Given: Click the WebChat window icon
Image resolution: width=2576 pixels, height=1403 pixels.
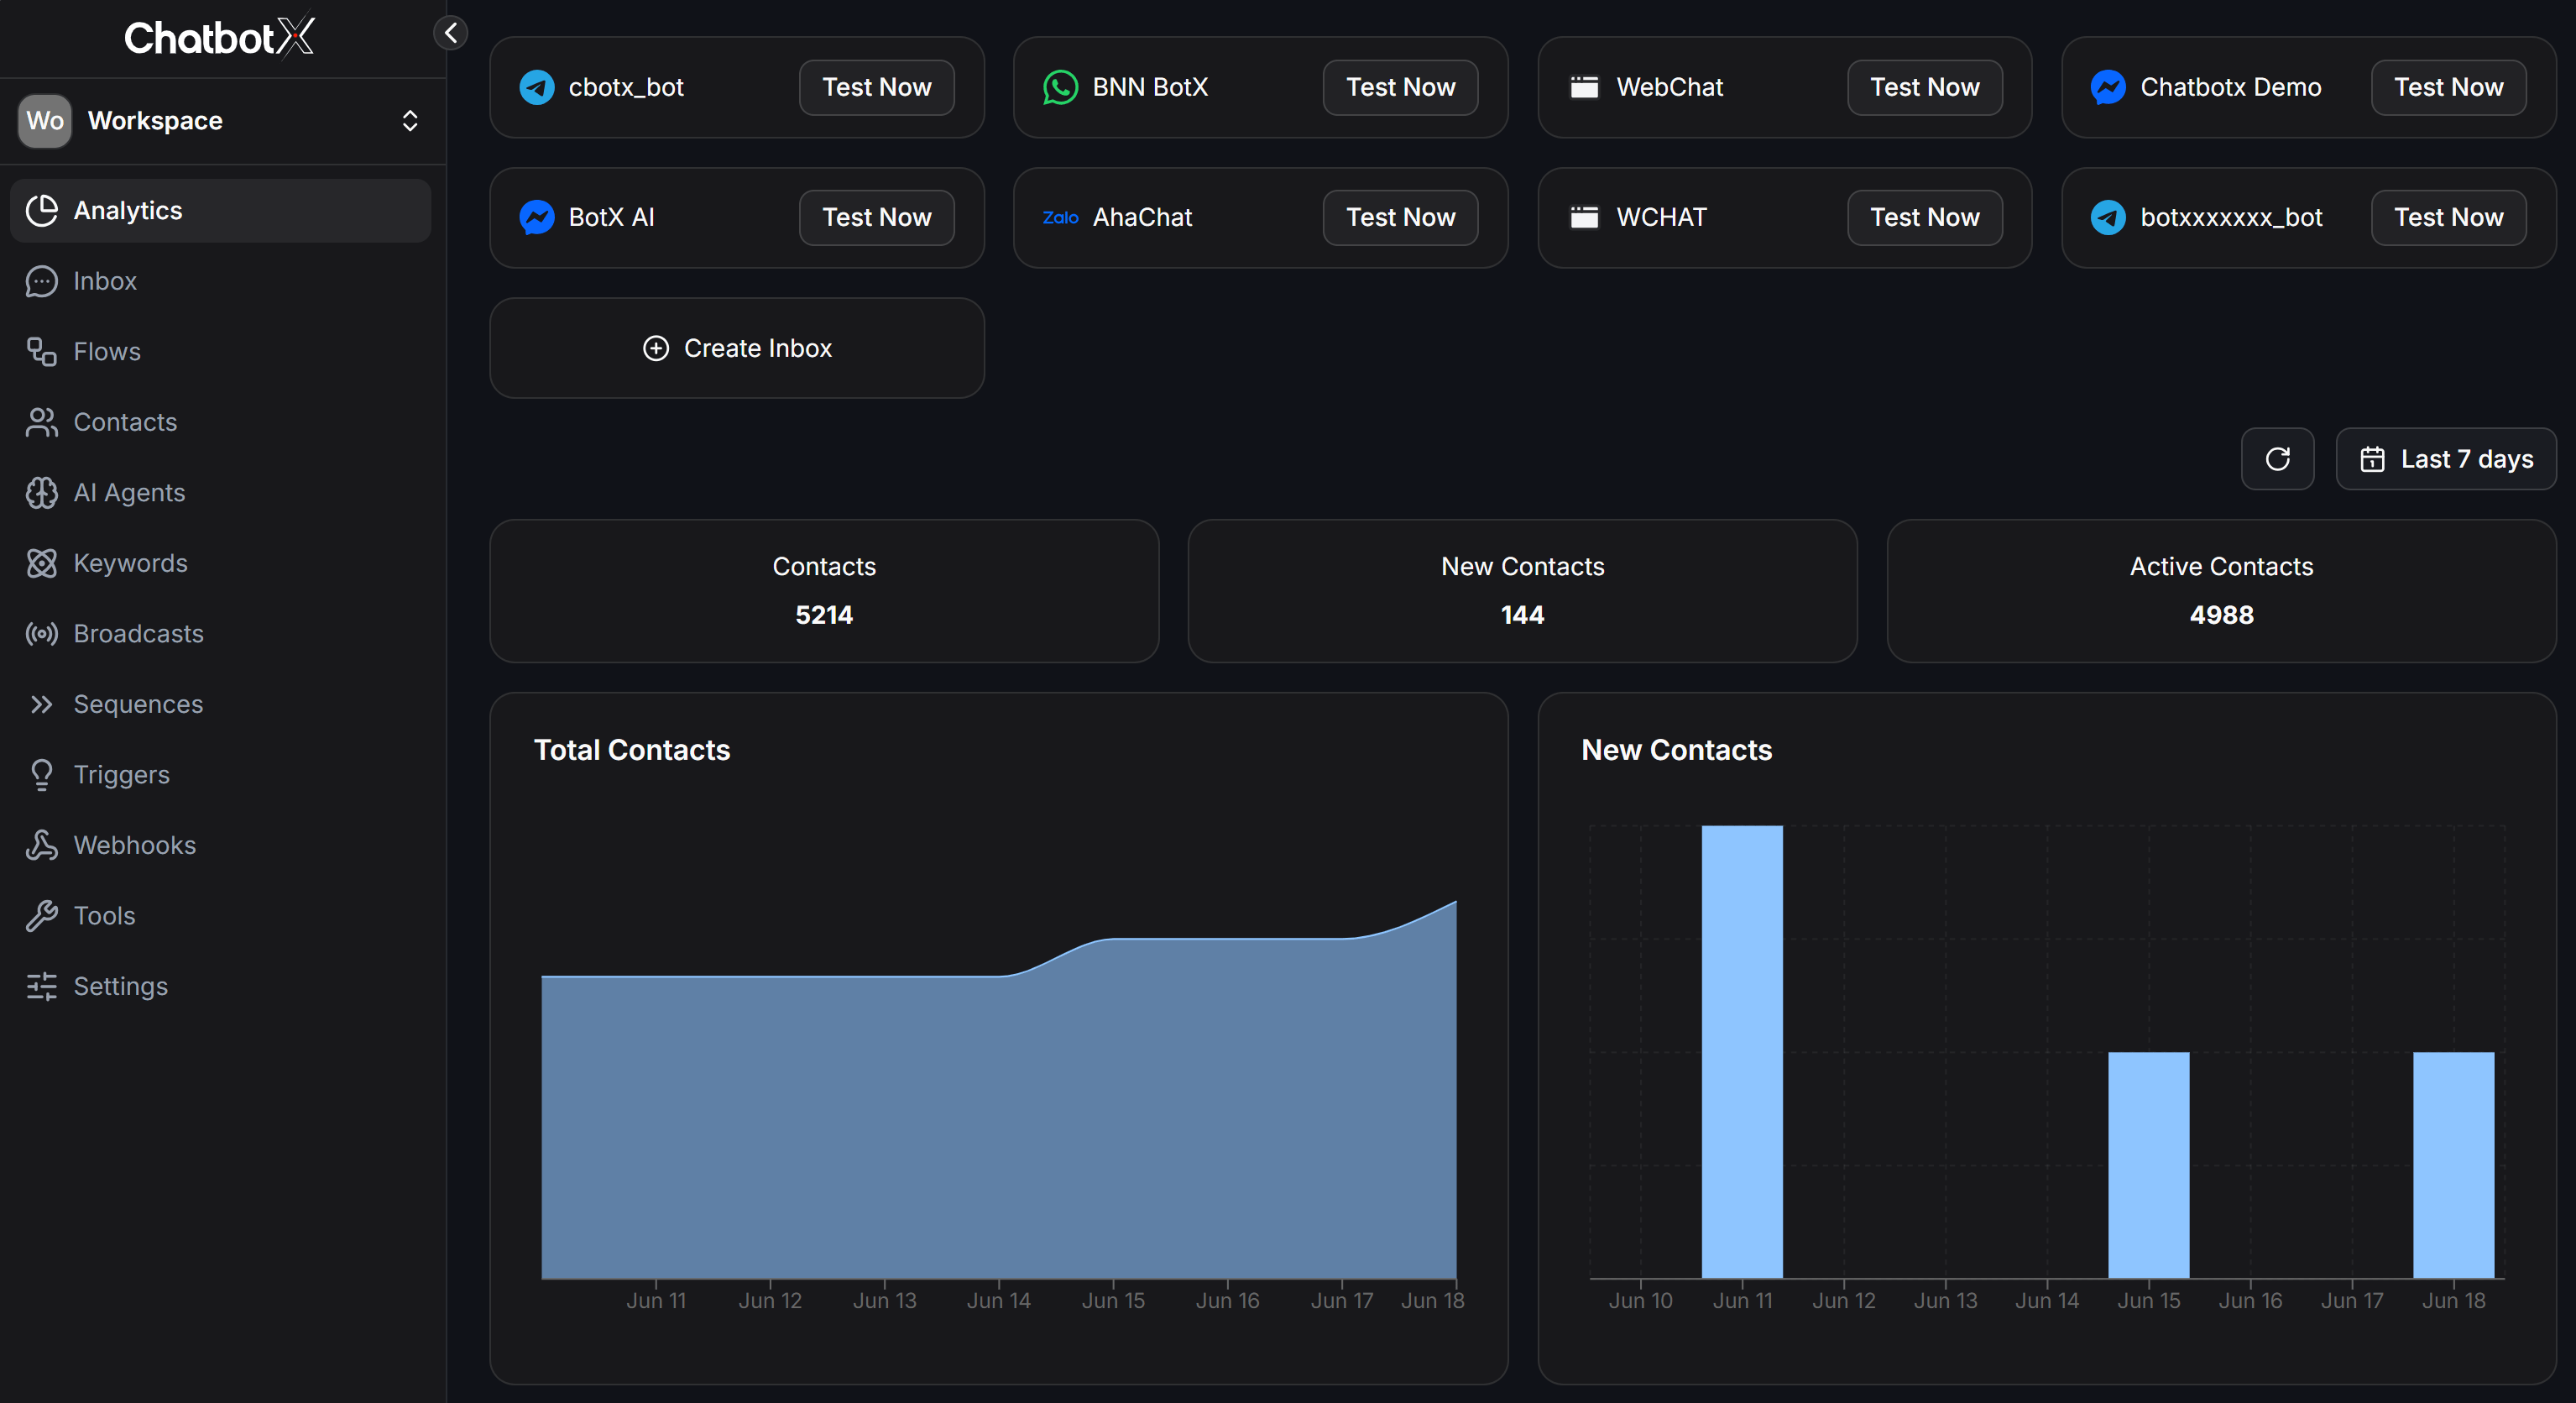Looking at the screenshot, I should [x=1584, y=87].
